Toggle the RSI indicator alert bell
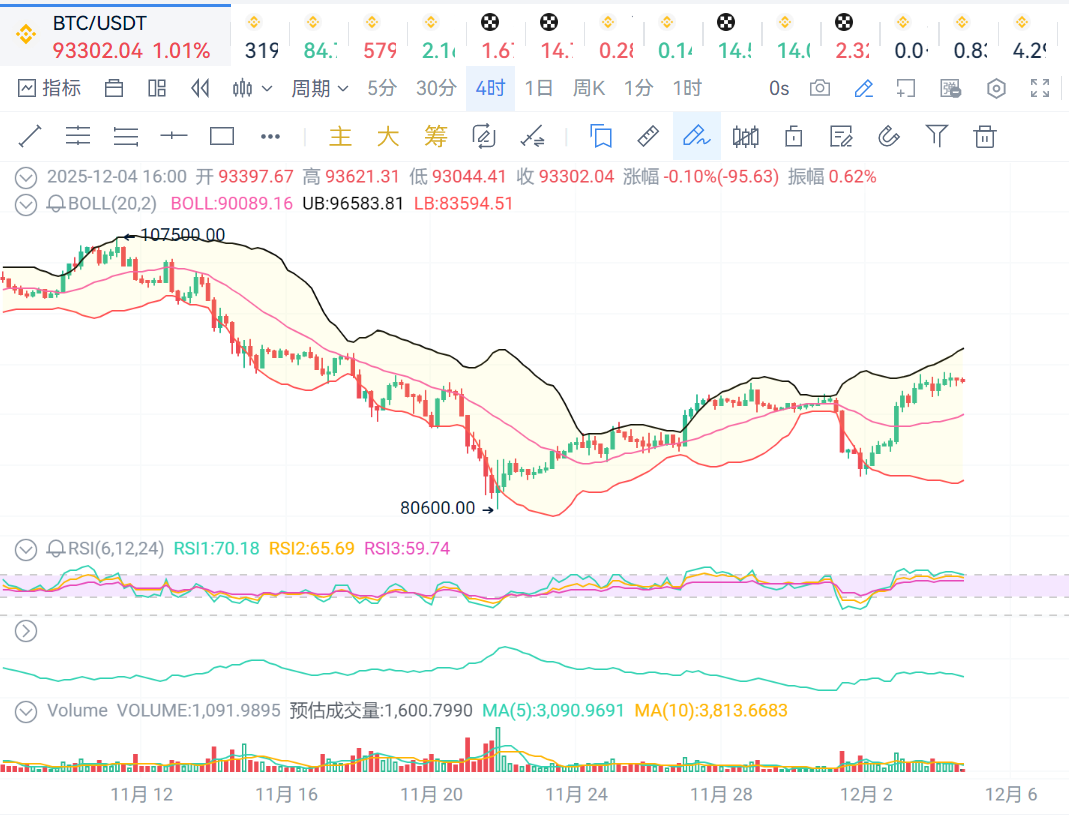Image resolution: width=1069 pixels, height=819 pixels. pyautogui.click(x=56, y=548)
